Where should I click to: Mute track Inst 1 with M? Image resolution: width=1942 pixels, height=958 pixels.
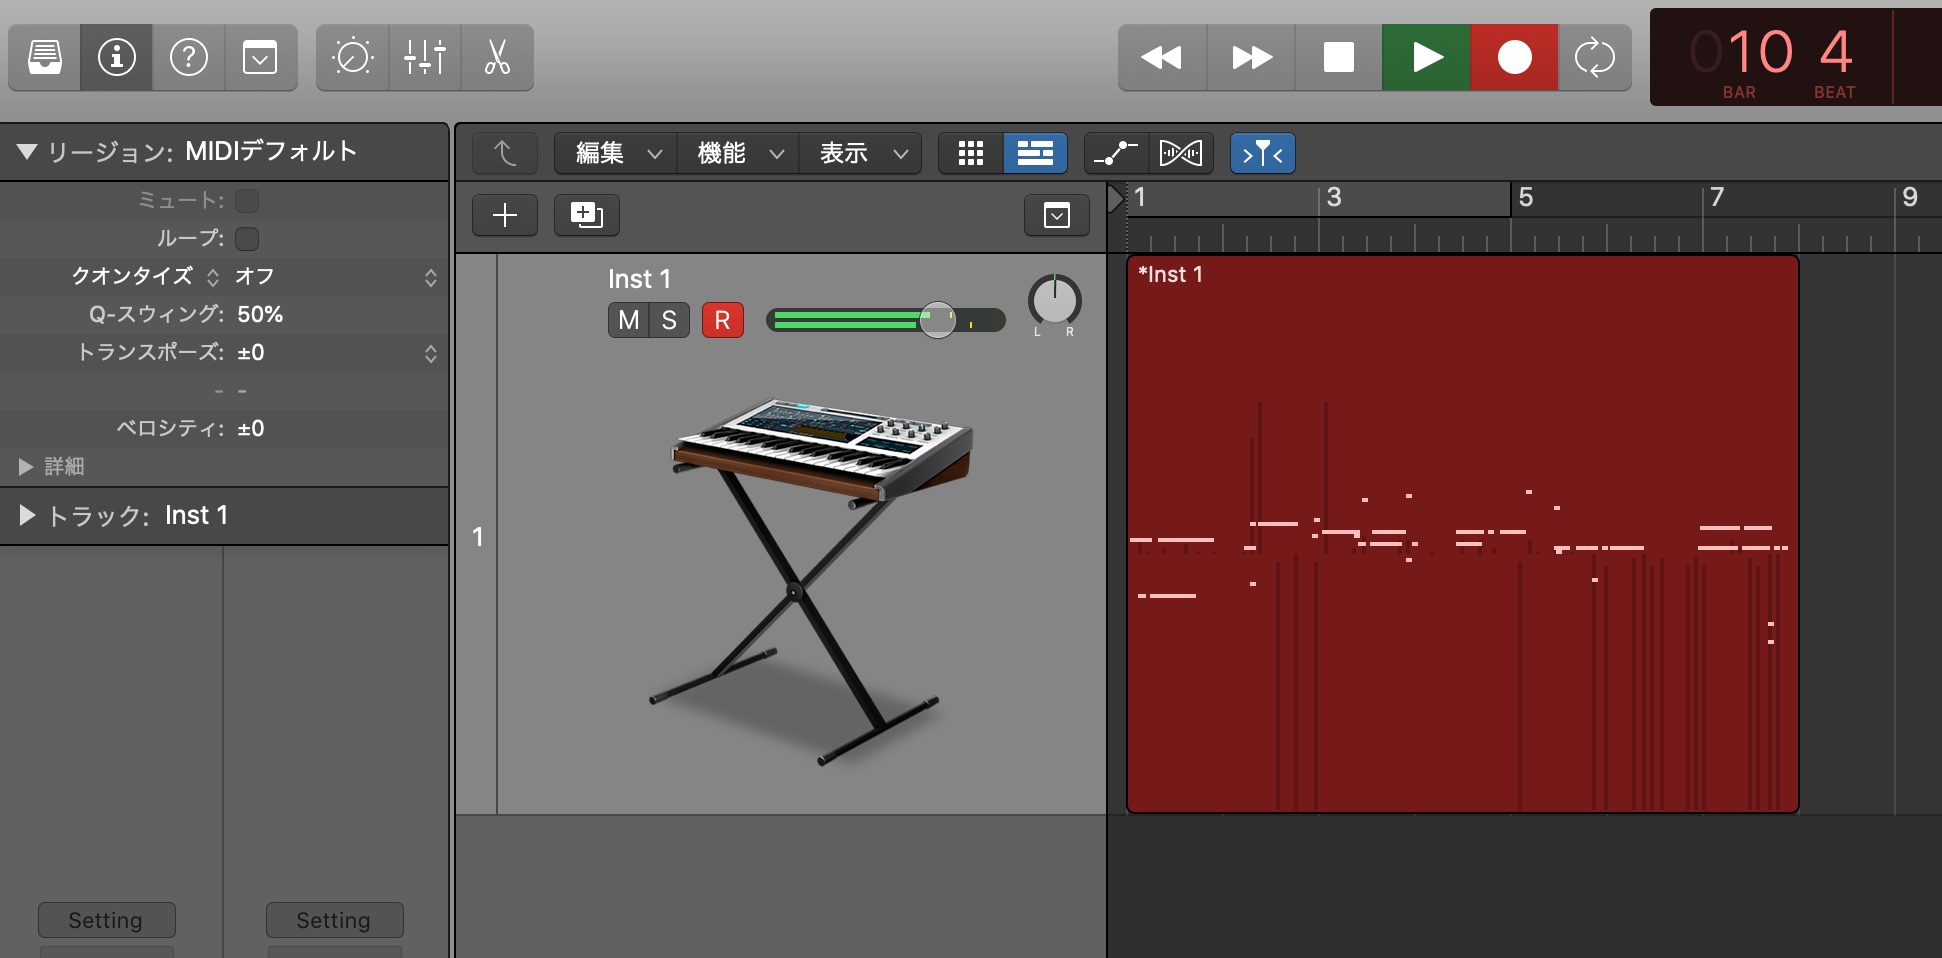pyautogui.click(x=628, y=320)
